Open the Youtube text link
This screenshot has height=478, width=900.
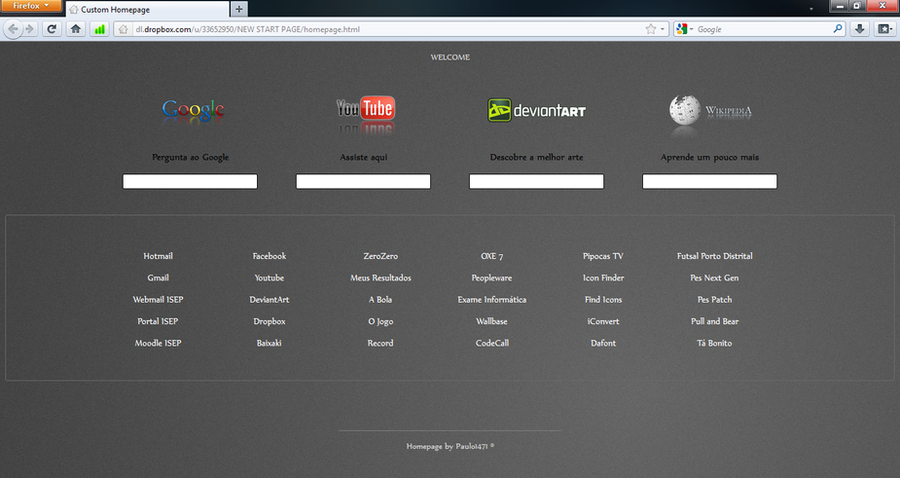coord(269,278)
